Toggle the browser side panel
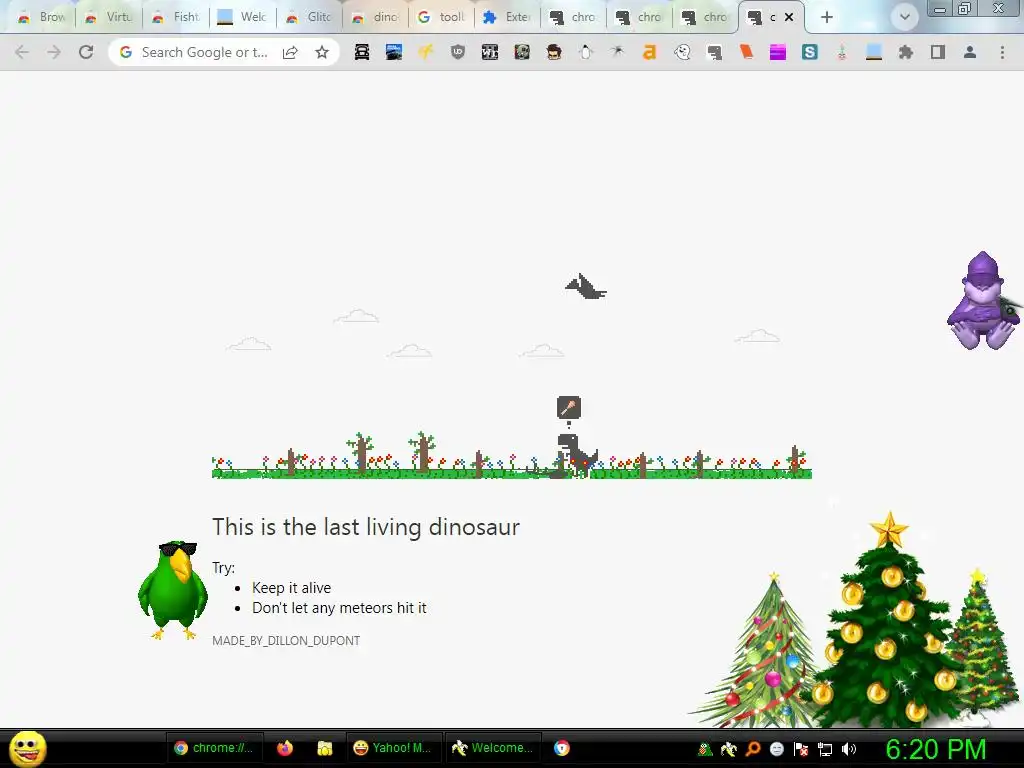 tap(938, 52)
